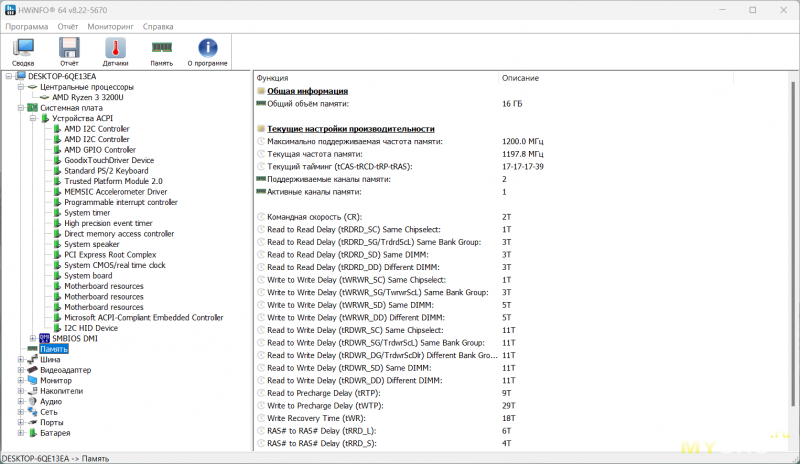Collapse the Центральные процессоры node

pos(21,87)
